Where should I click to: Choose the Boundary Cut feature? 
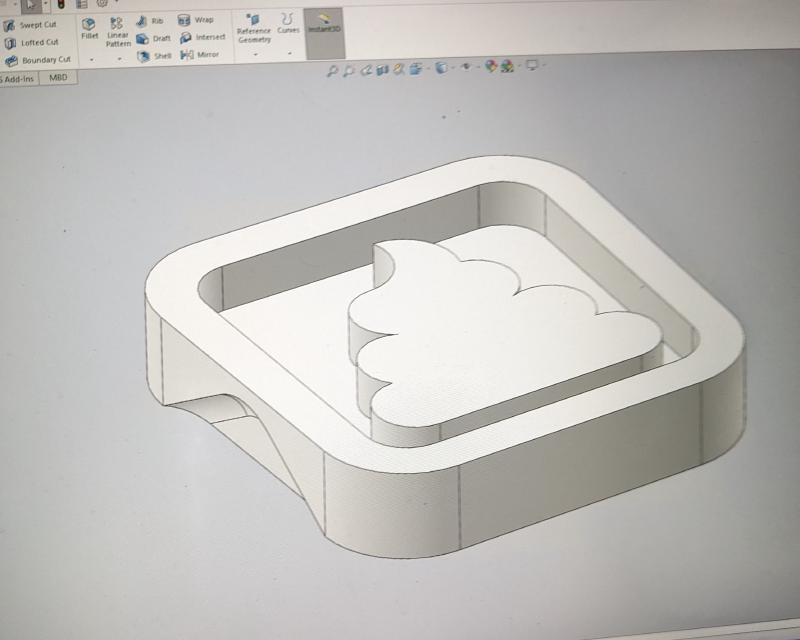[x=40, y=60]
